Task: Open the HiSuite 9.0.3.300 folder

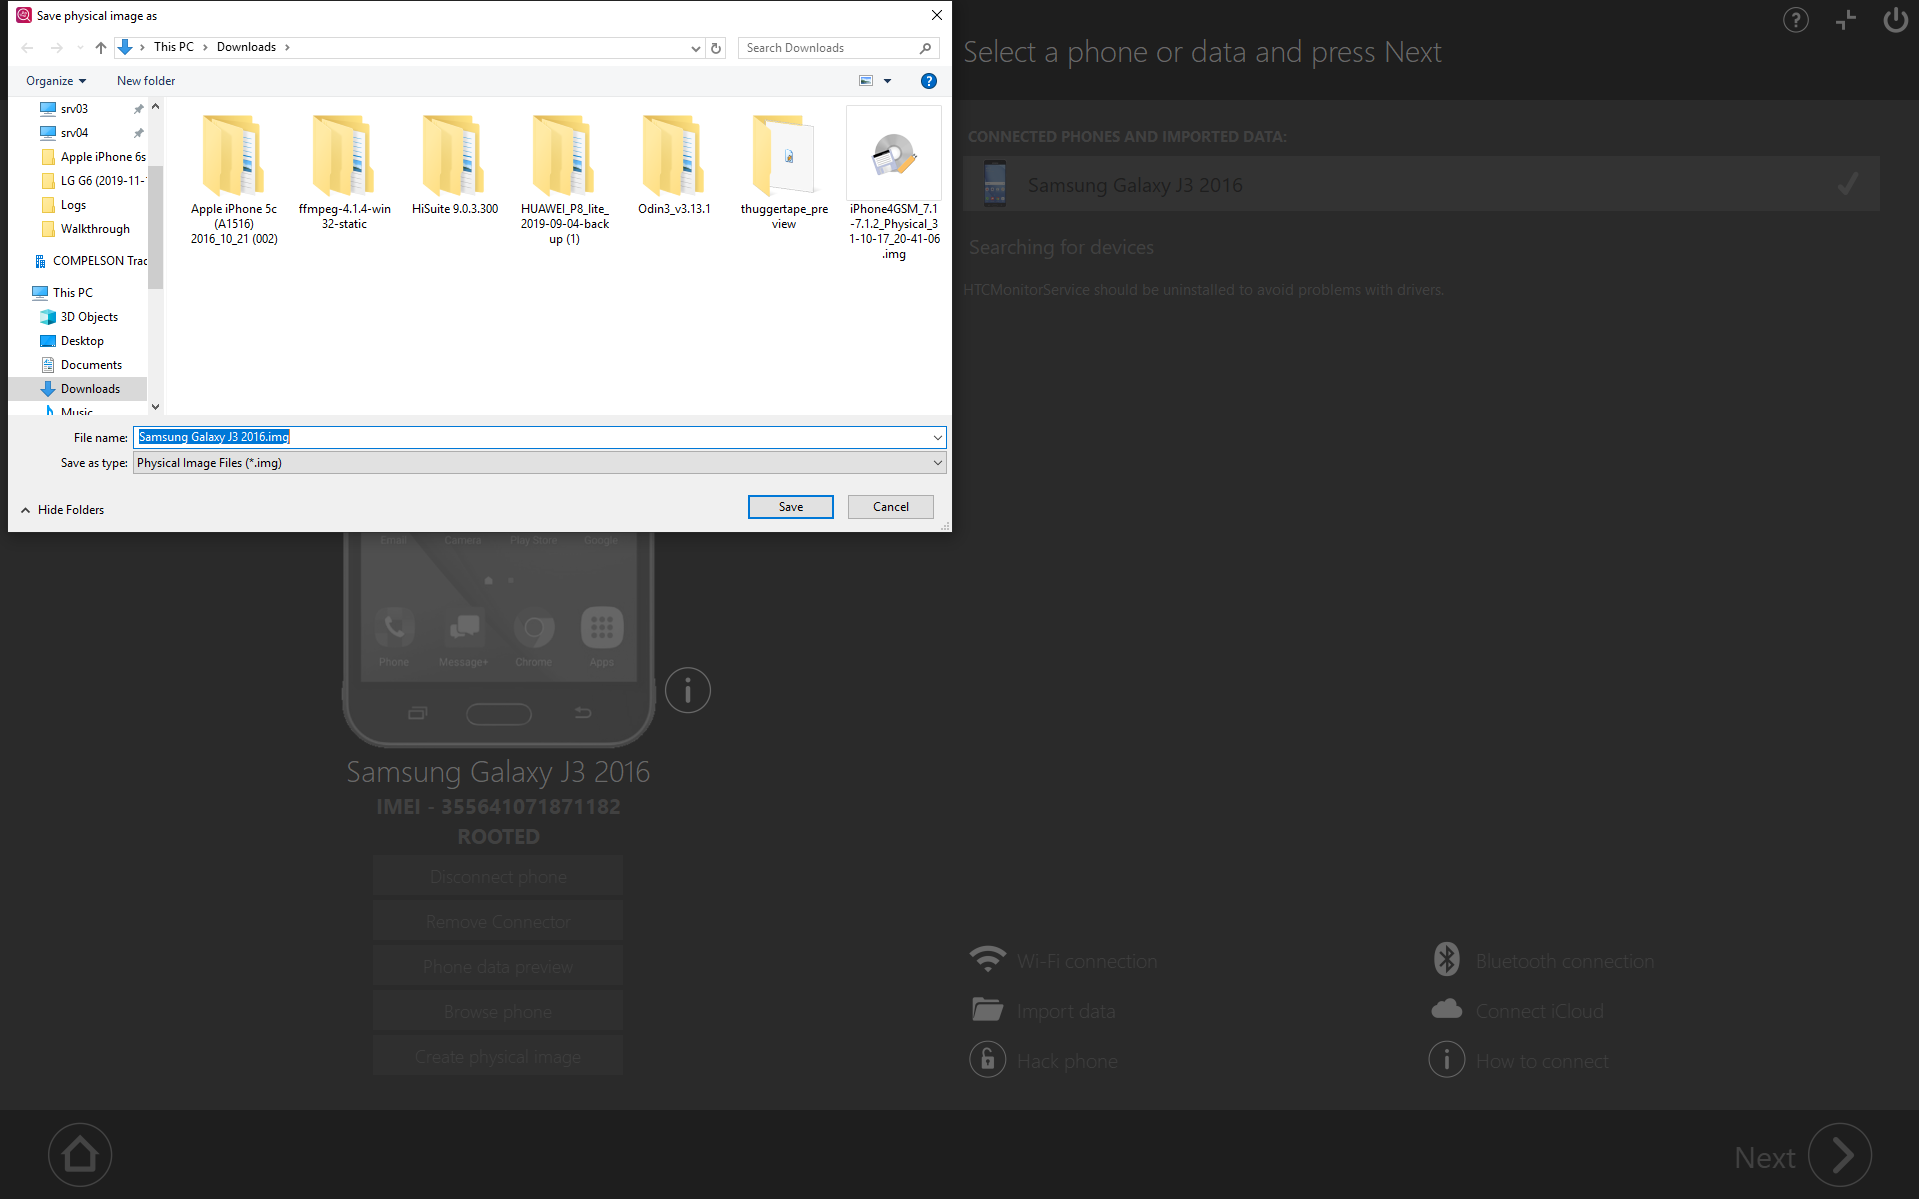Action: pos(454,163)
